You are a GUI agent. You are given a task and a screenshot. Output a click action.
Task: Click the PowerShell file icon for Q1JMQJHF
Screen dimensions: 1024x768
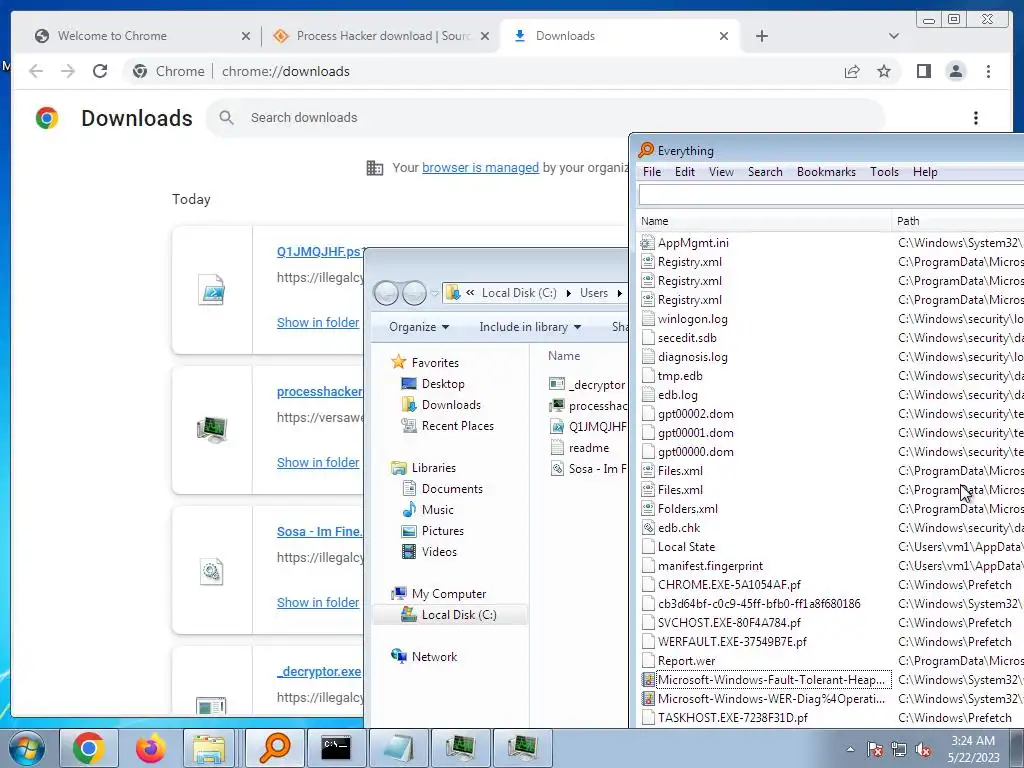coord(211,289)
